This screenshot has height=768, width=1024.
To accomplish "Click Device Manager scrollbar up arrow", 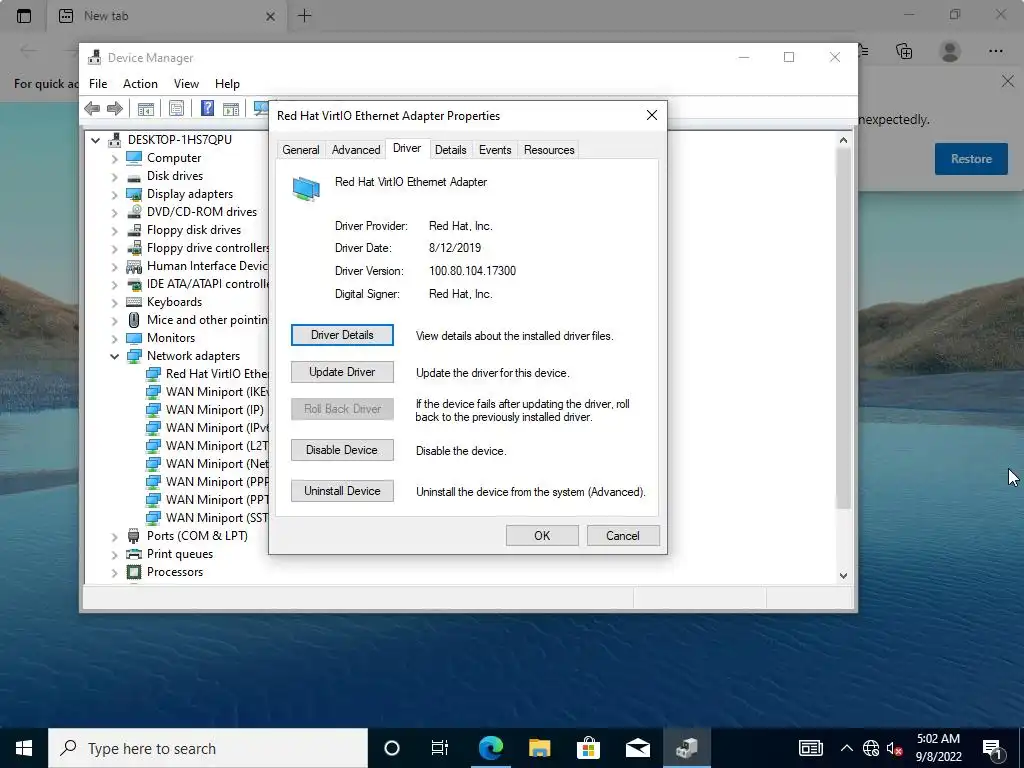I will tap(843, 140).
